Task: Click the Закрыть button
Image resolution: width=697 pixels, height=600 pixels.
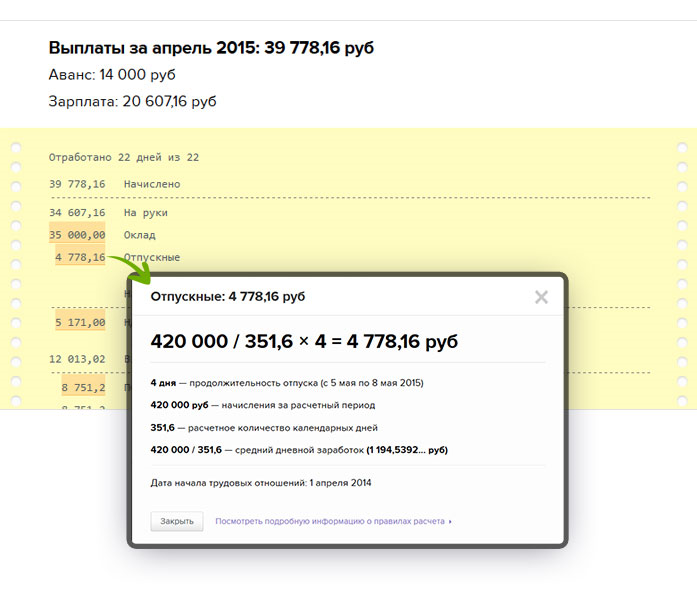Action: (x=177, y=521)
